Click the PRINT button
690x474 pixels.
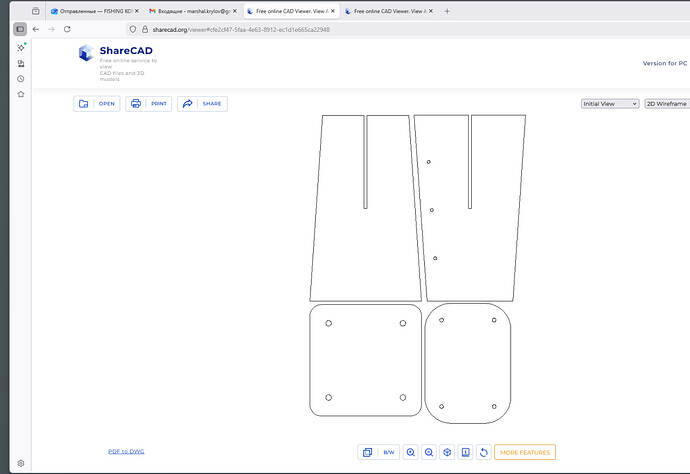click(149, 104)
